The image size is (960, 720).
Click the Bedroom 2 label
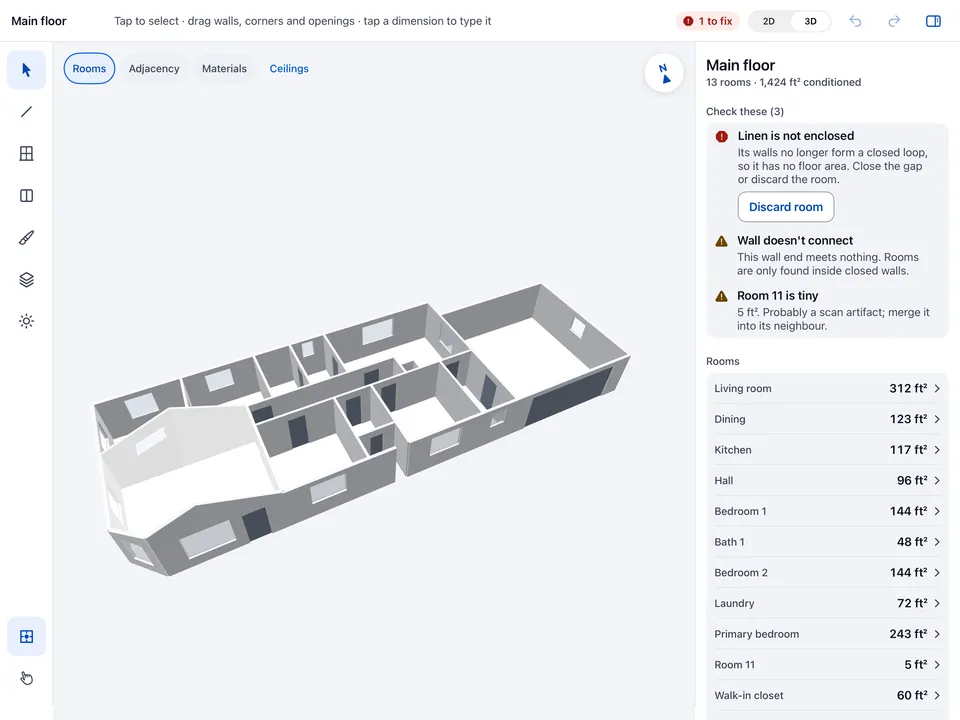pyautogui.click(x=741, y=572)
